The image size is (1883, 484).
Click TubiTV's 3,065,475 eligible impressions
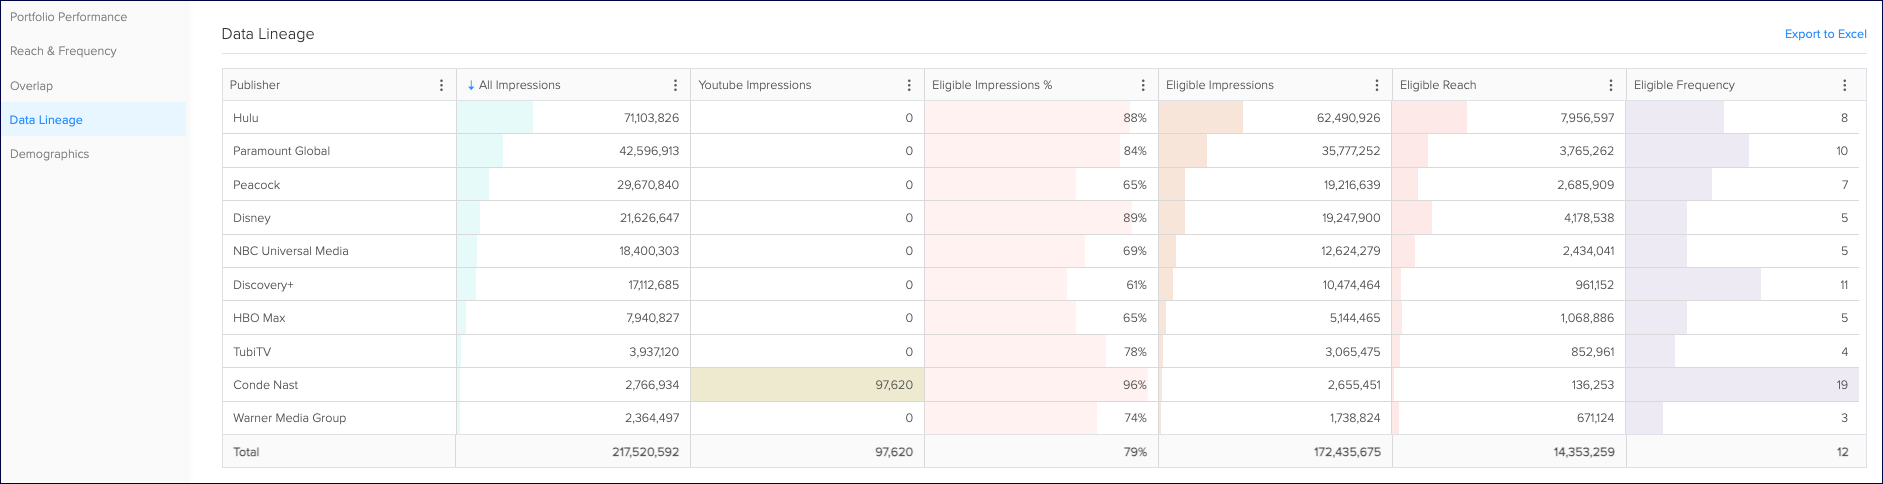point(1353,352)
